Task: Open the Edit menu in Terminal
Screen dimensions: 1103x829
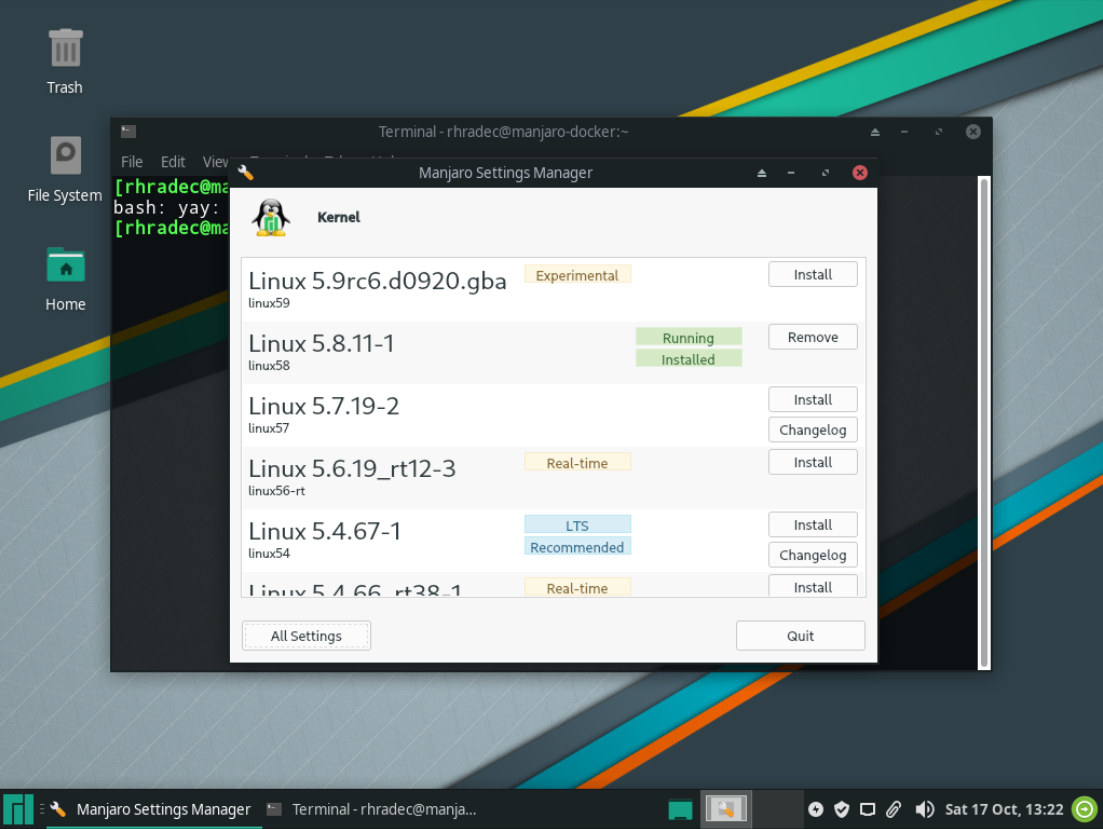Action: coord(172,162)
